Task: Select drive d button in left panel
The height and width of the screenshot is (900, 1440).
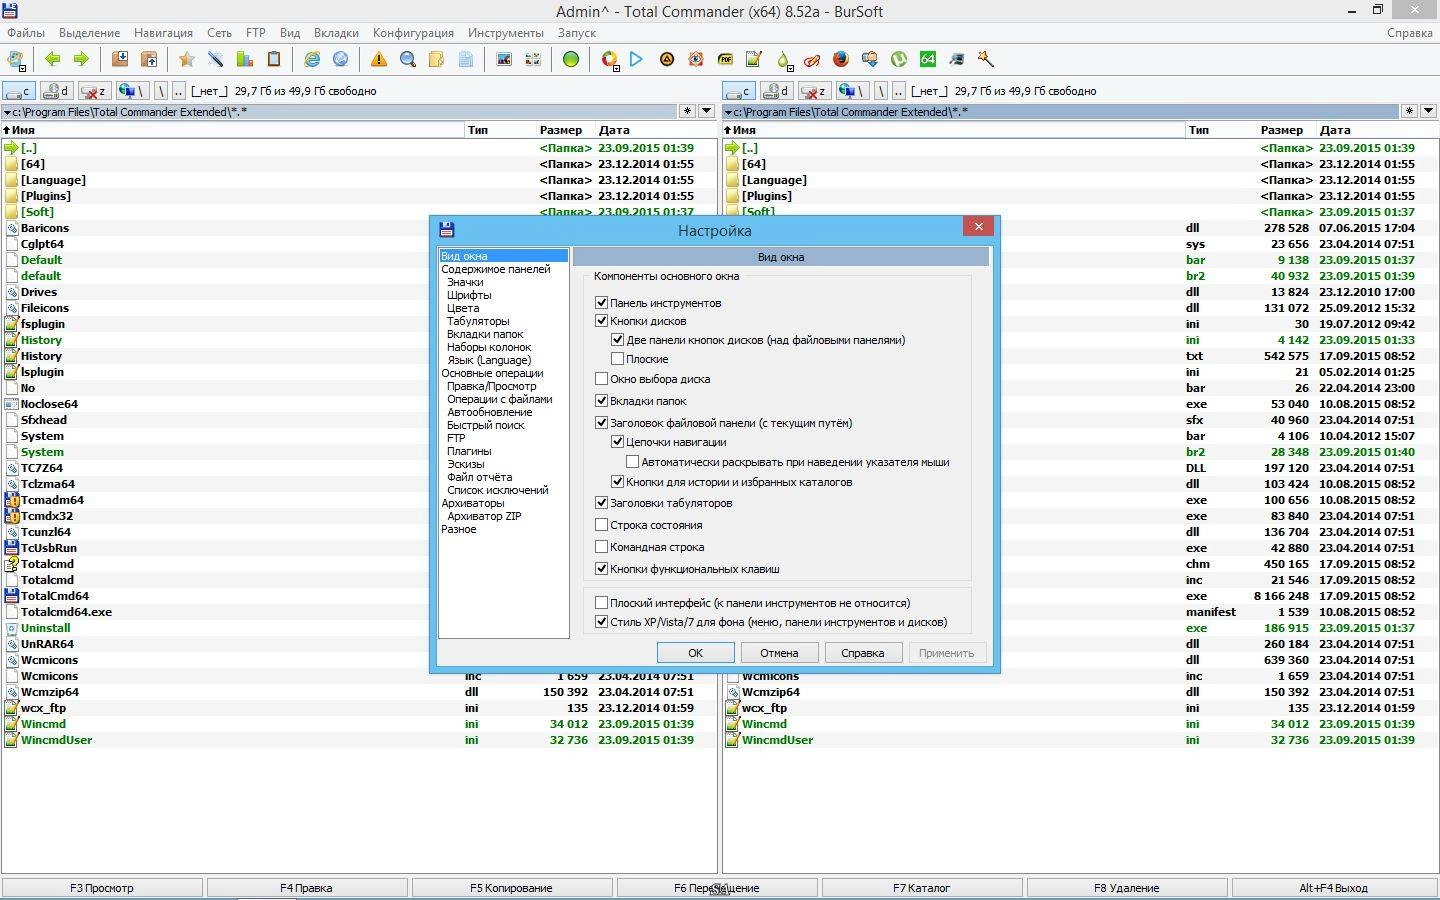Action: 56,91
